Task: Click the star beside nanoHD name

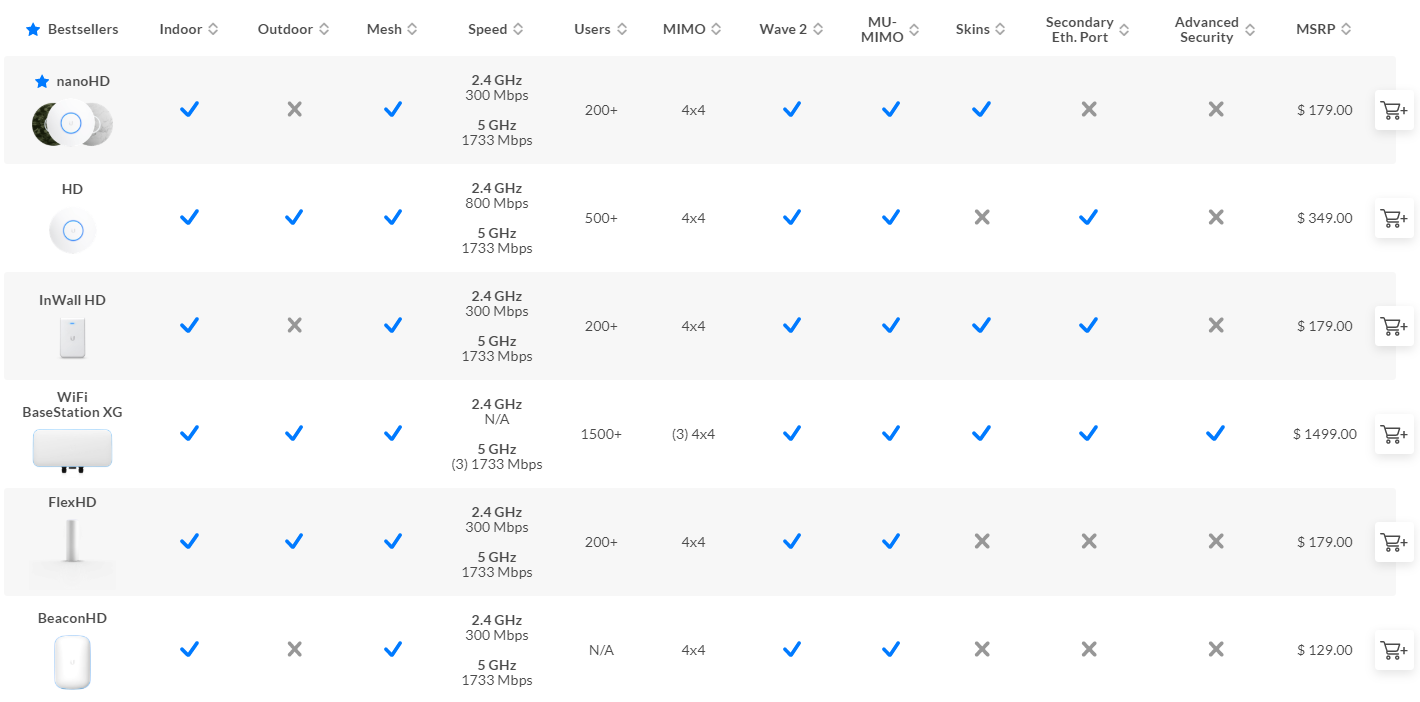Action: (42, 82)
